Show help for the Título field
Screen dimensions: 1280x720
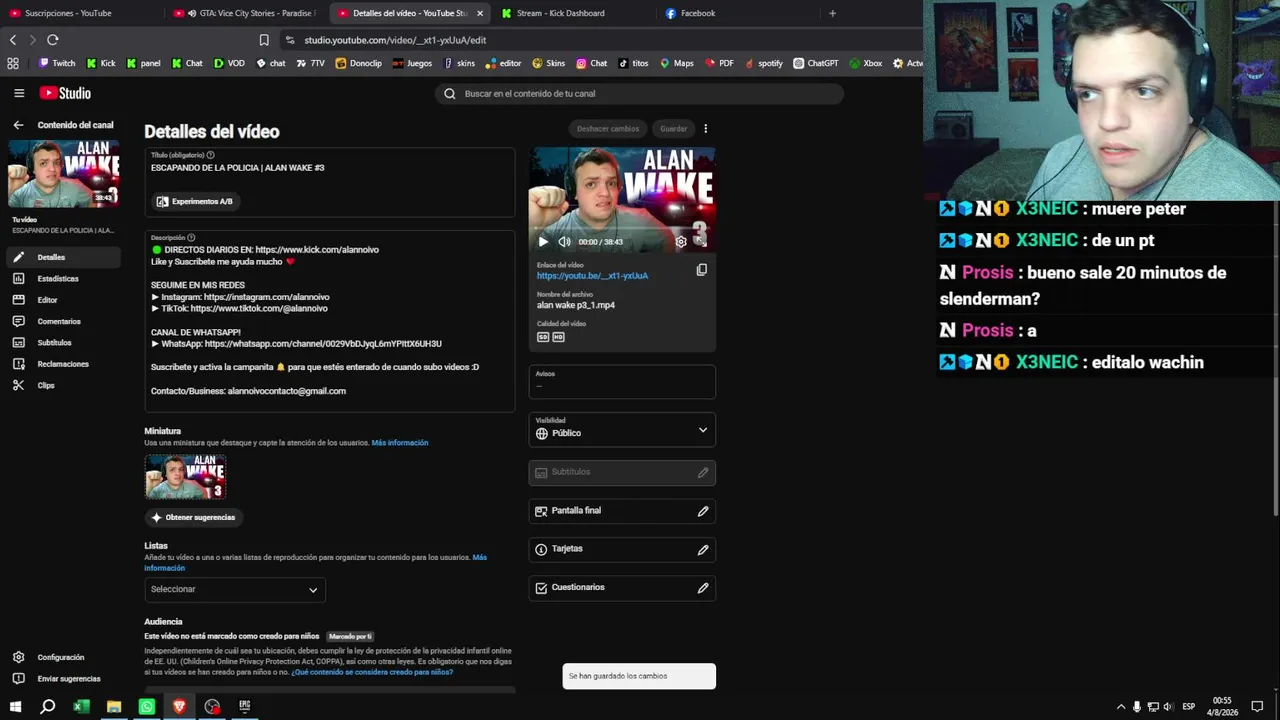coord(210,155)
